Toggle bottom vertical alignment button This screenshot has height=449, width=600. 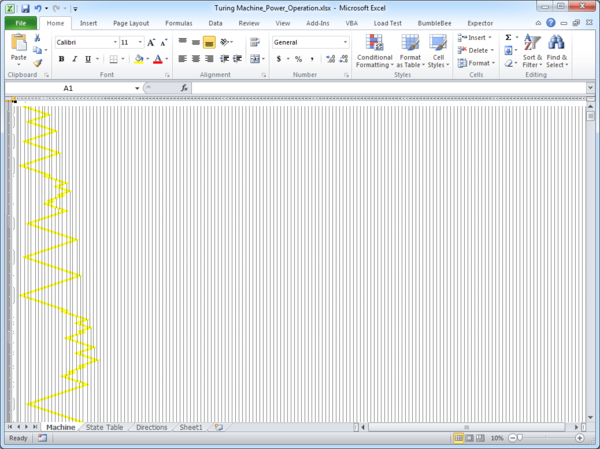tap(209, 42)
